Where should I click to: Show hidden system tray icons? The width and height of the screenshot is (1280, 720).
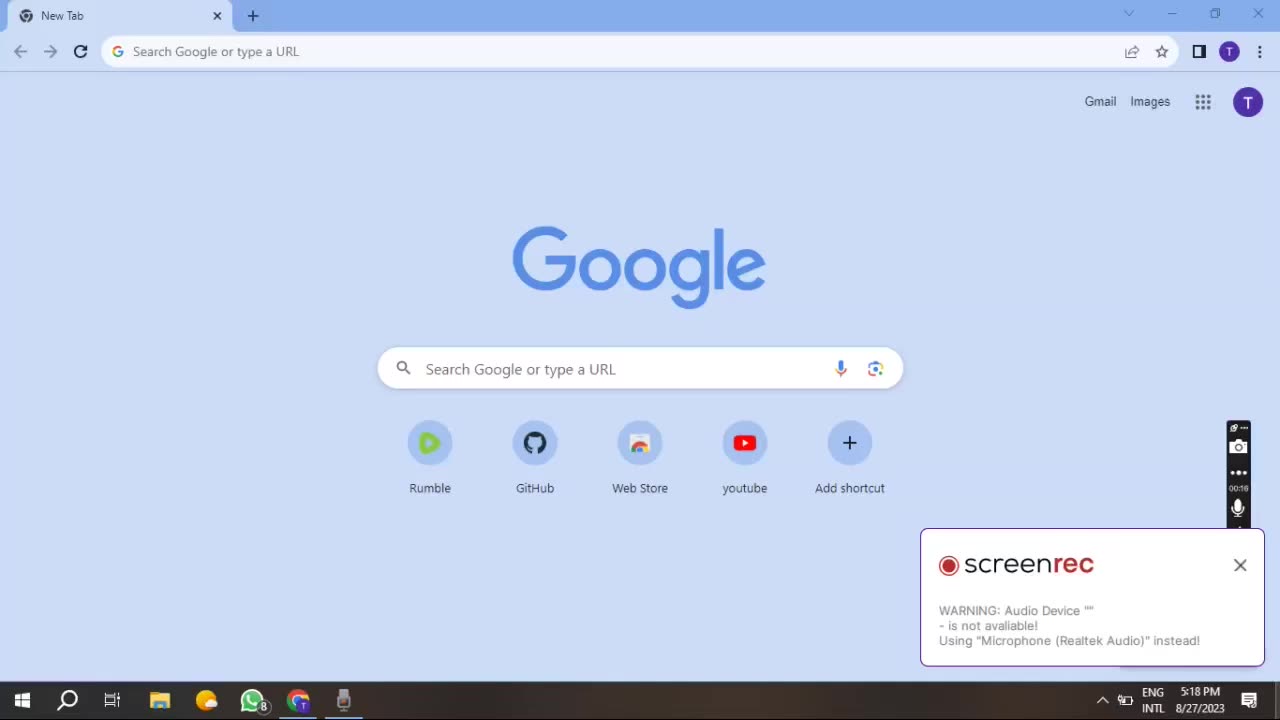tap(1103, 701)
